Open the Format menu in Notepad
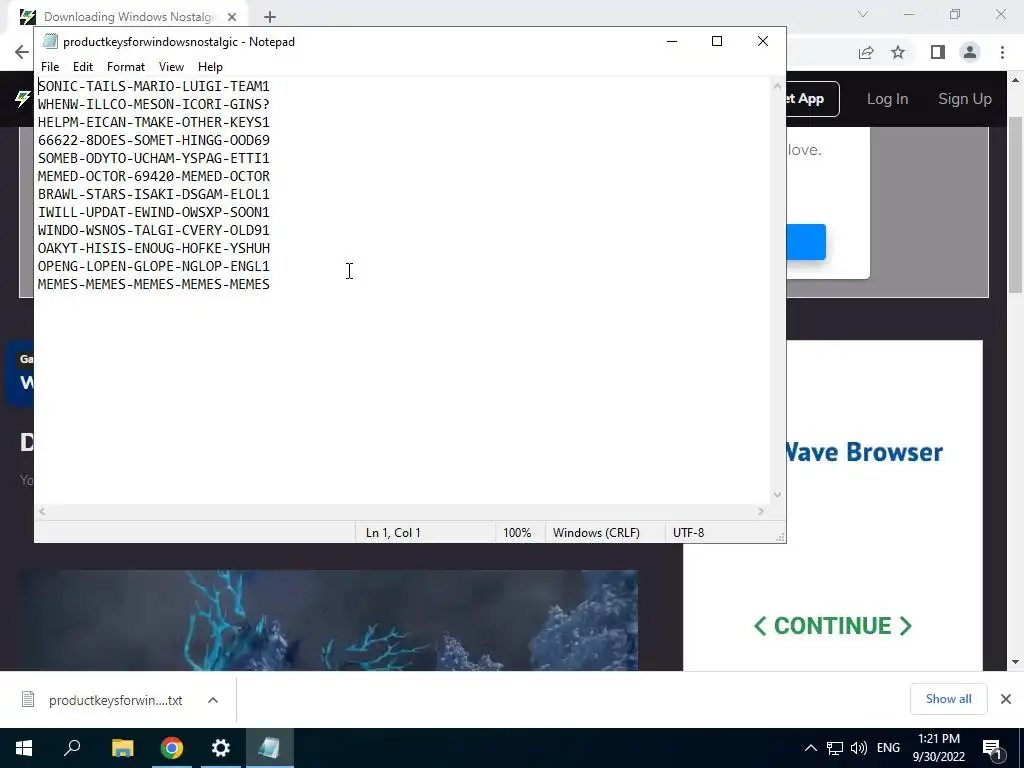This screenshot has height=768, width=1024. coord(125,67)
